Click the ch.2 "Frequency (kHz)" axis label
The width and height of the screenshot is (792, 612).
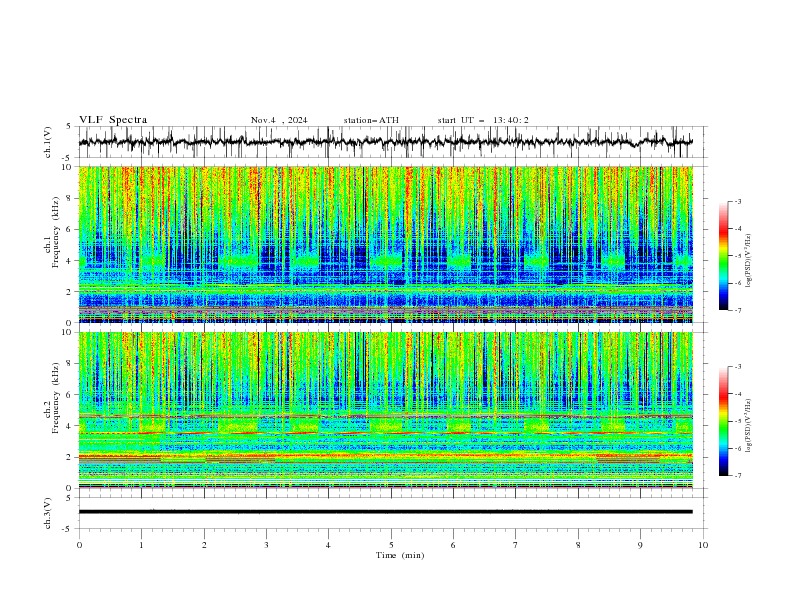pyautogui.click(x=56, y=397)
